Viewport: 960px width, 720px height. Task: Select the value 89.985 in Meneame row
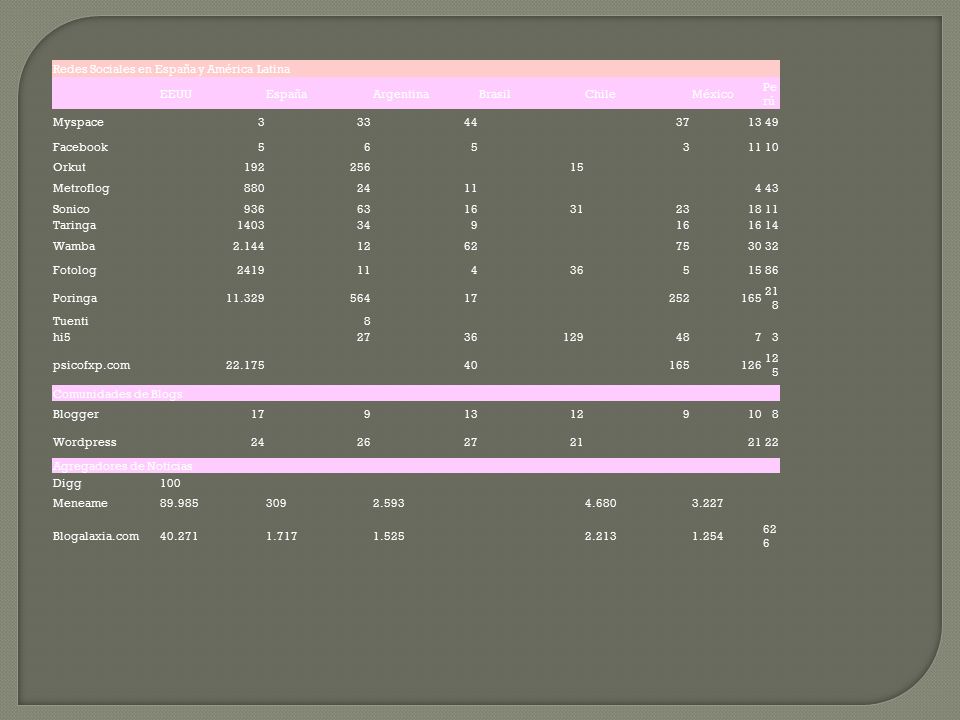tap(179, 503)
